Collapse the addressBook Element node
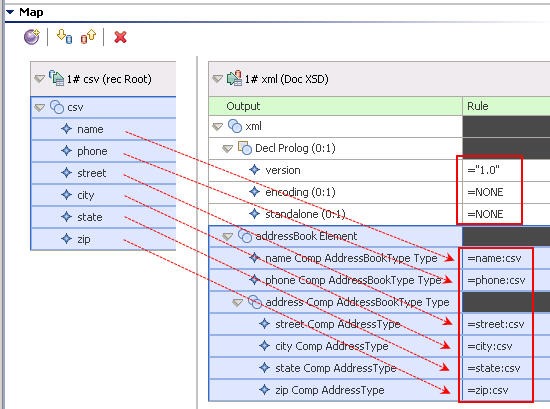The height and width of the screenshot is (409, 550). 228,237
